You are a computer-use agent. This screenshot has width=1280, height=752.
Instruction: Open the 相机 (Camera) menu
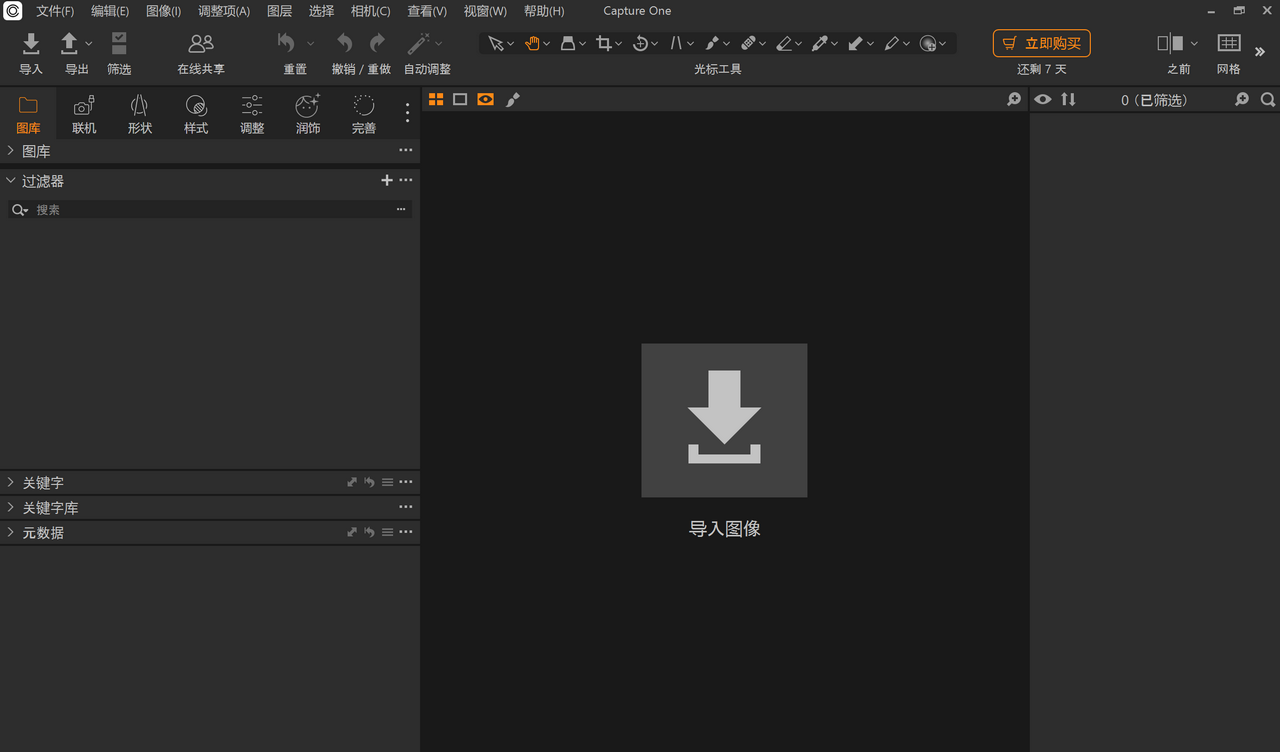[x=370, y=11]
